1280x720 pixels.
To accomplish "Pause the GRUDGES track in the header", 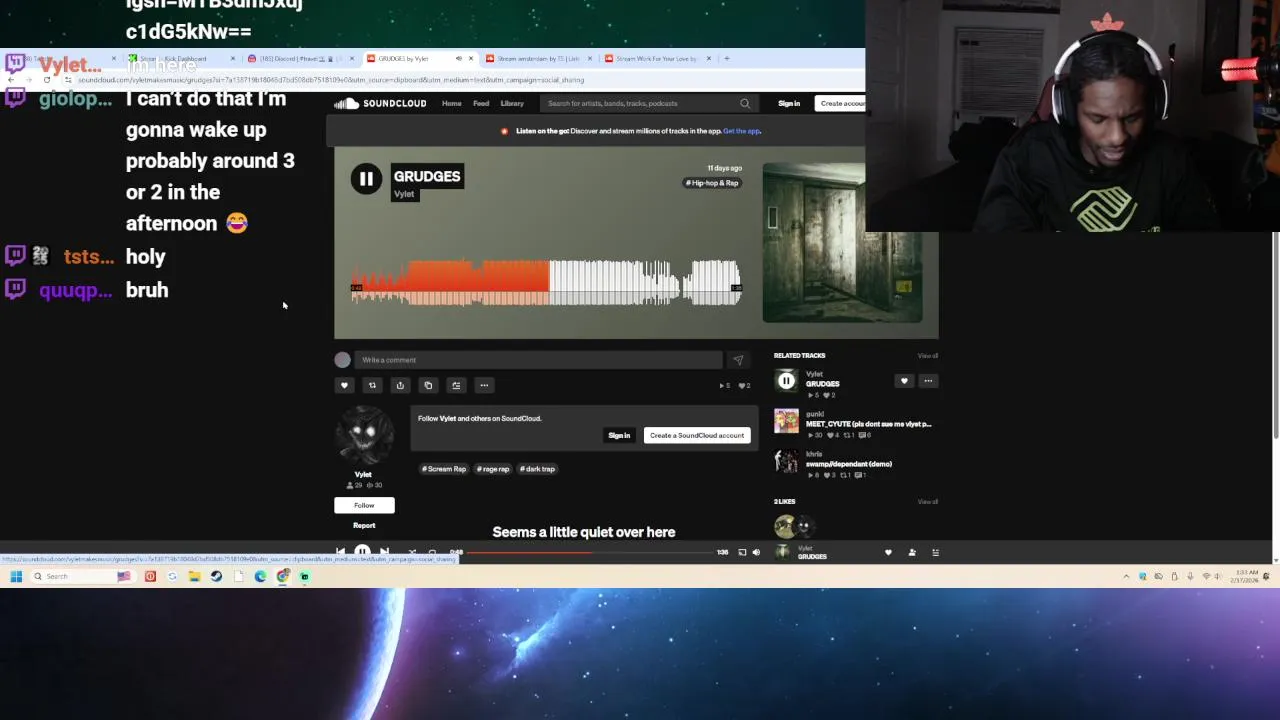I will pyautogui.click(x=366, y=179).
